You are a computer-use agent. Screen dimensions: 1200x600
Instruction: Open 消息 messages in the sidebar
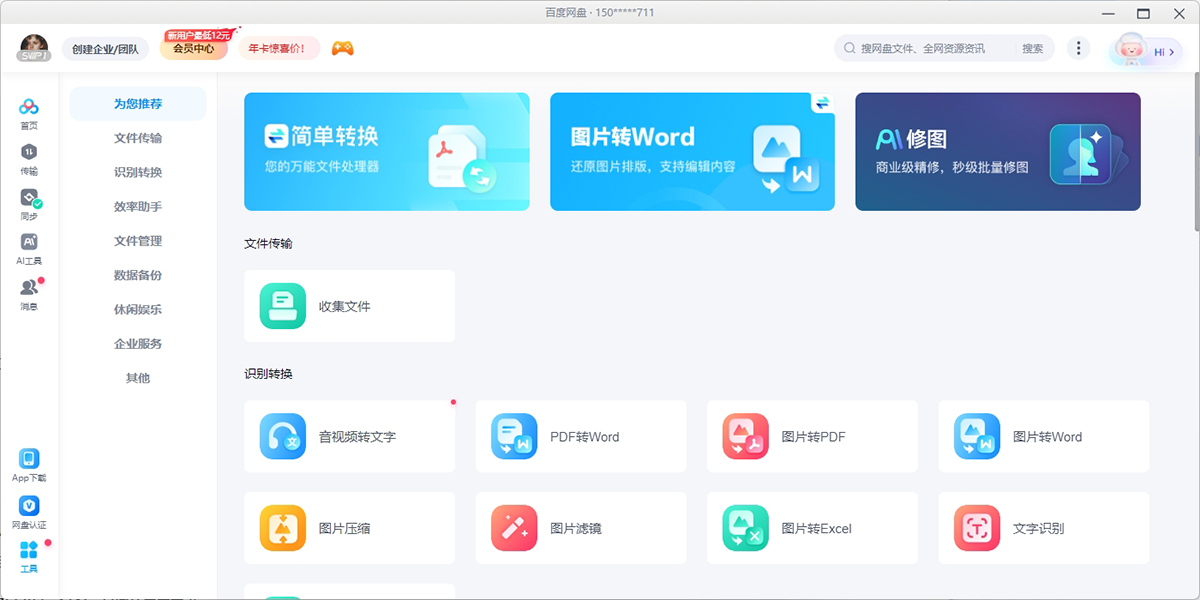coord(29,294)
